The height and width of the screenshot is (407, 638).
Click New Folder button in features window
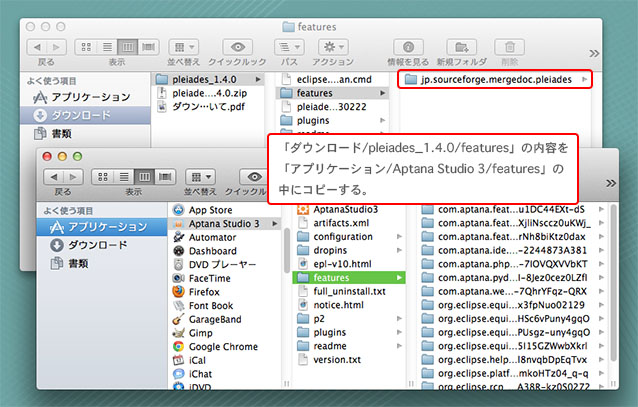[x=462, y=47]
